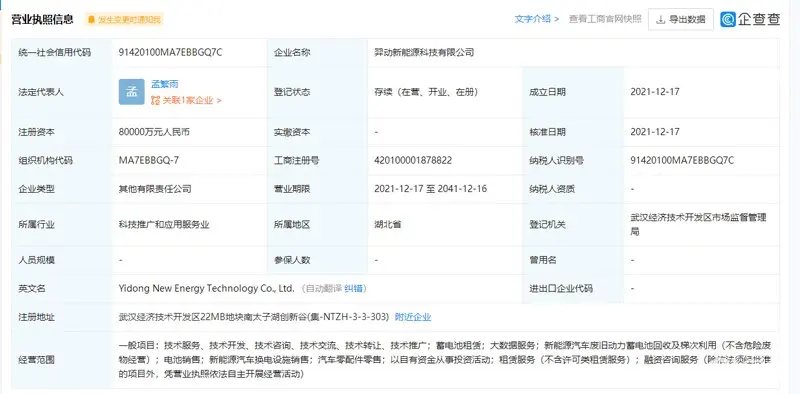Click company type 其他有限责任公司

[155, 189]
